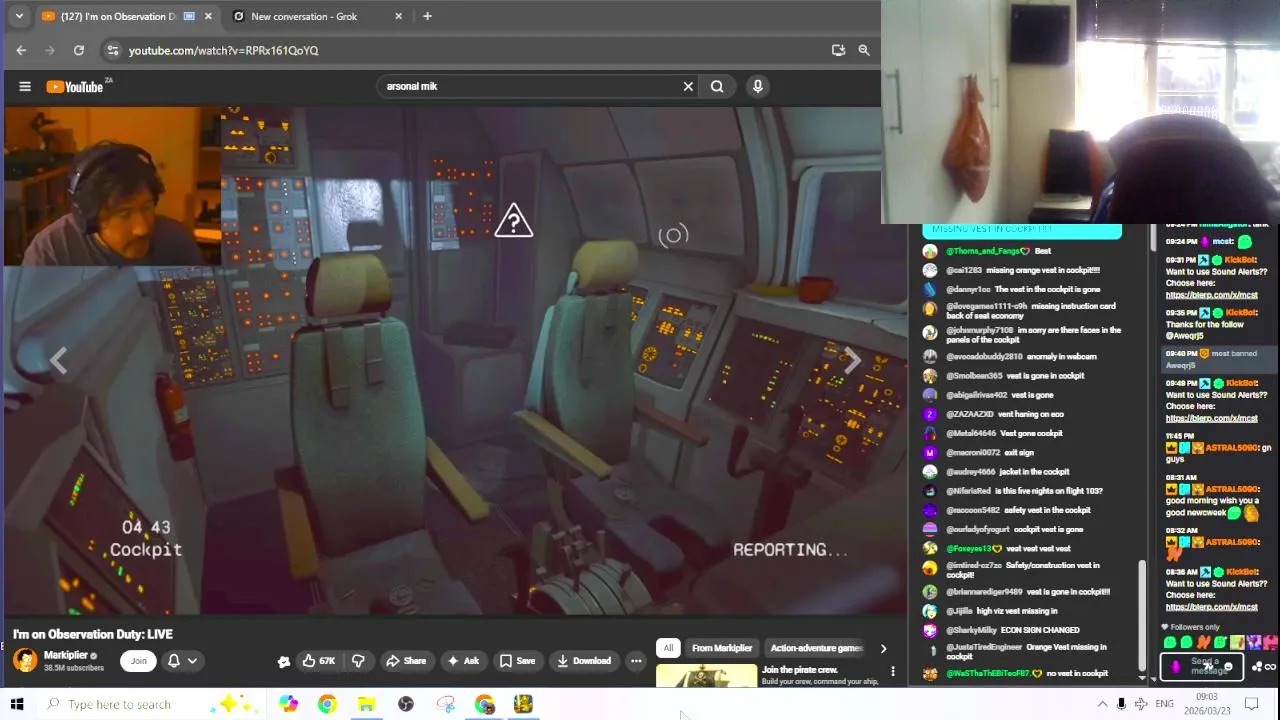Screen dimensions: 1280x720
Task: Click the microphone tray icon
Action: (1121, 704)
